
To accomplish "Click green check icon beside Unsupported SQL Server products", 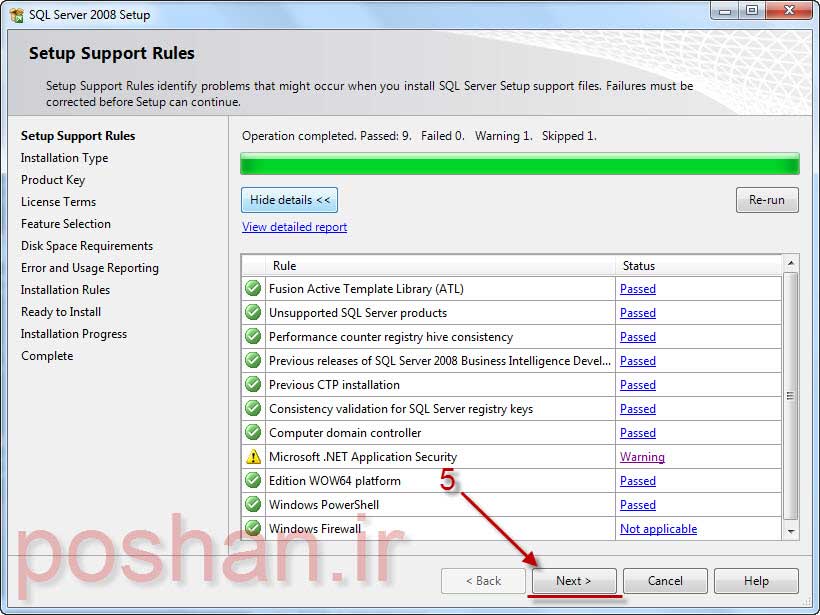I will (x=253, y=313).
